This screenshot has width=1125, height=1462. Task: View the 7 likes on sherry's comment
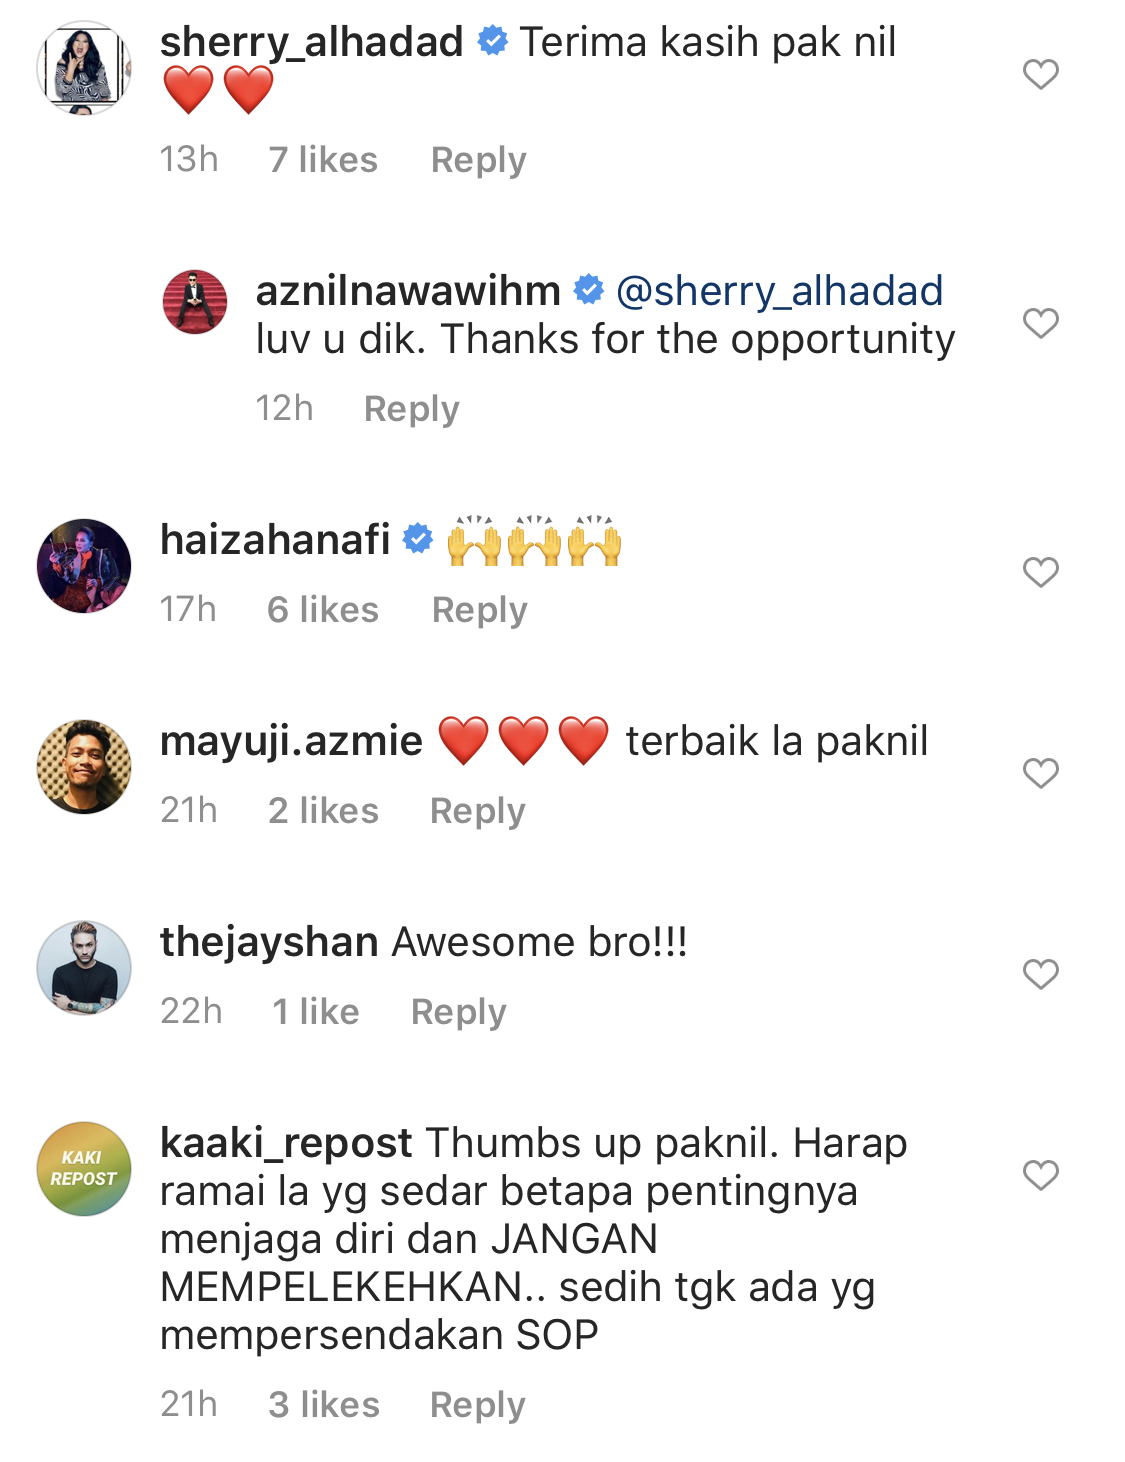point(323,160)
